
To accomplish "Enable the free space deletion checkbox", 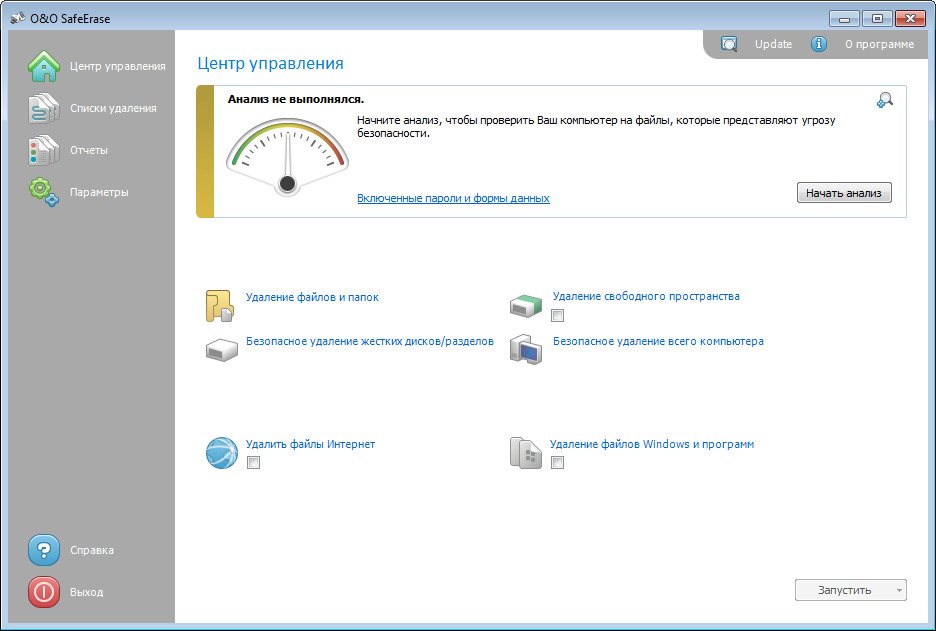I will pyautogui.click(x=557, y=315).
